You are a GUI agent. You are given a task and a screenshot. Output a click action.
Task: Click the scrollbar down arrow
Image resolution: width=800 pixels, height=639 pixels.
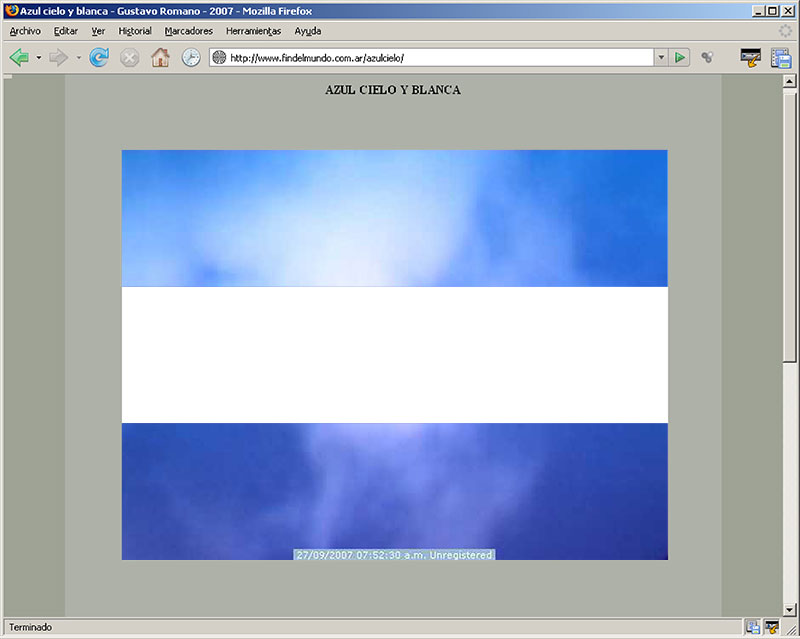[789, 609]
